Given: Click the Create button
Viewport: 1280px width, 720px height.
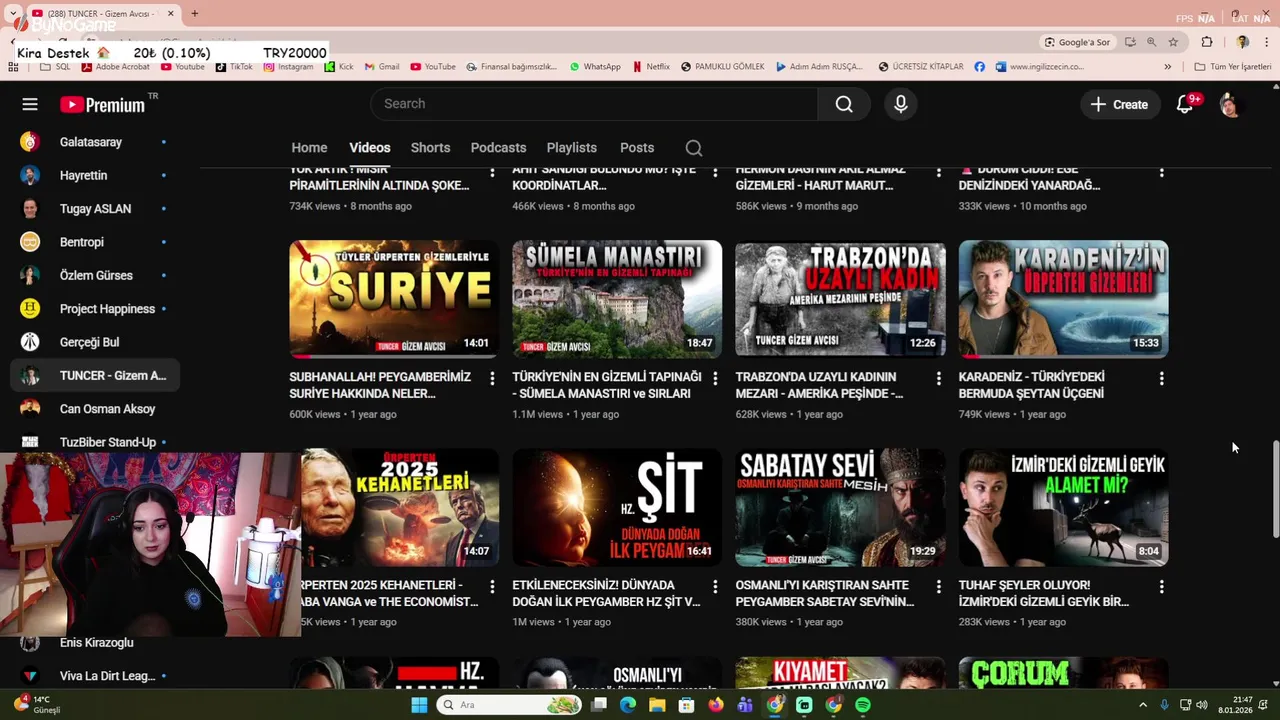Looking at the screenshot, I should pos(1119,104).
